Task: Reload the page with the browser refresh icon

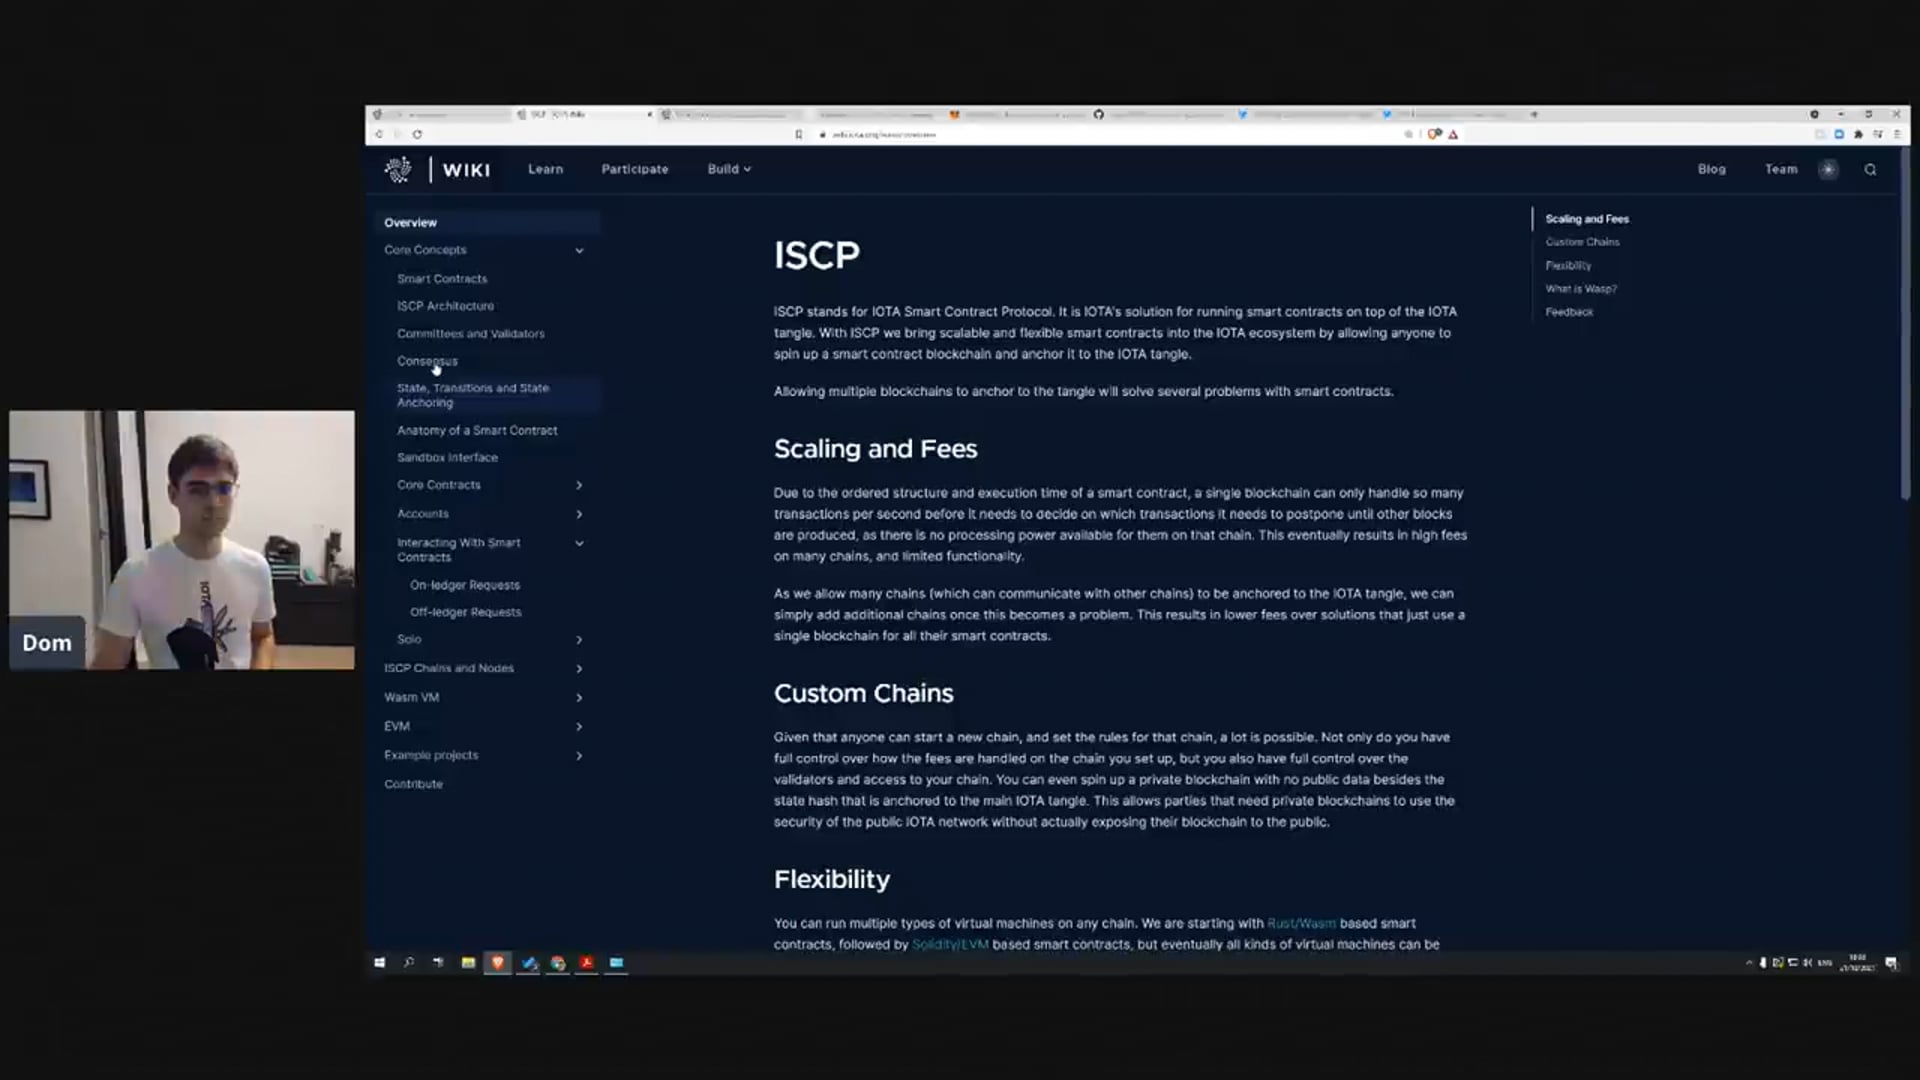Action: pos(417,134)
